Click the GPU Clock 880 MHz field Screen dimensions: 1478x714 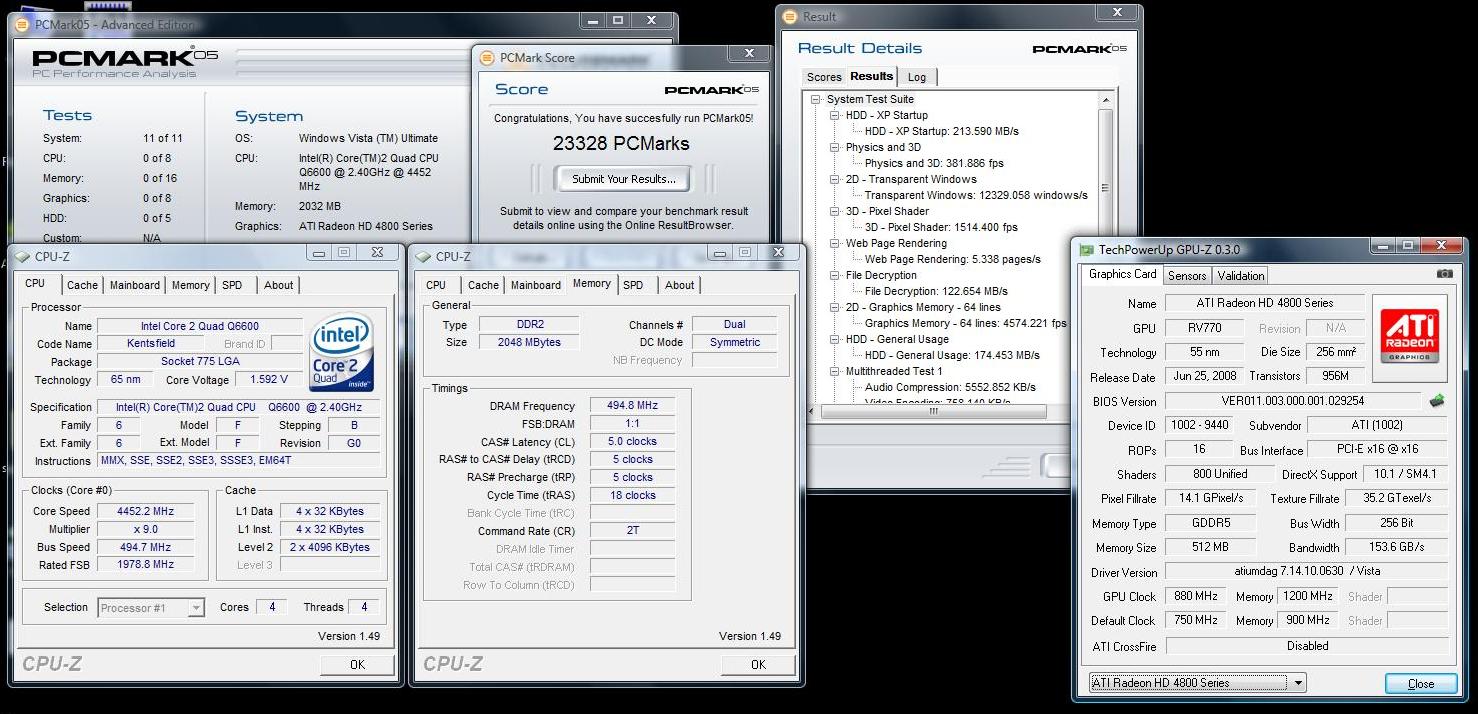pyautogui.click(x=1196, y=596)
